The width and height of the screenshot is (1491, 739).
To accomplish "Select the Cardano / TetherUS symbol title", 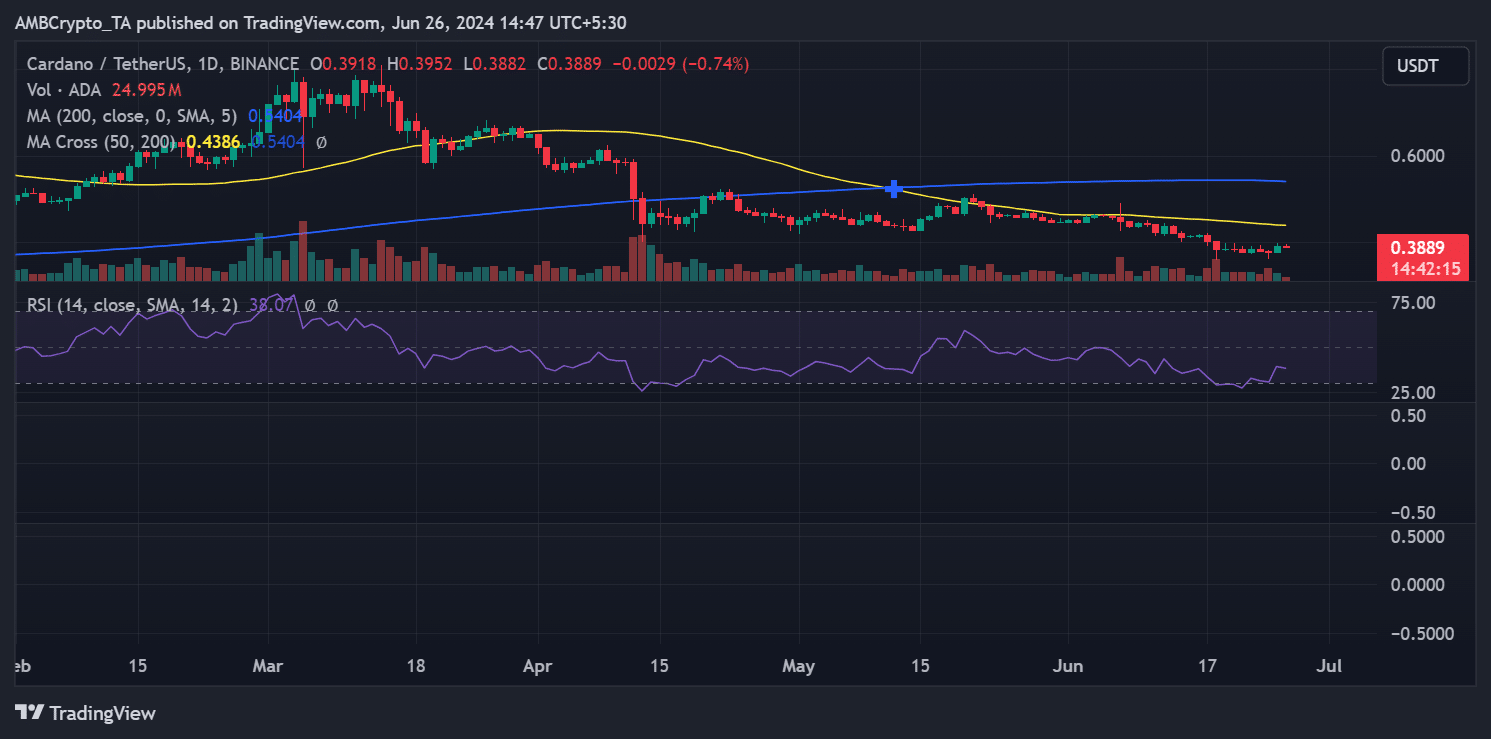I will click(x=161, y=64).
